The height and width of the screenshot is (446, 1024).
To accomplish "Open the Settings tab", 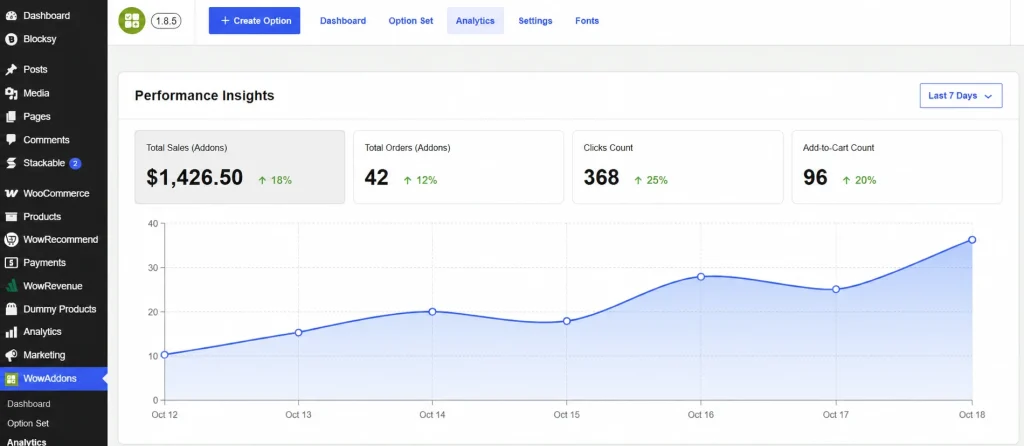I will tap(536, 21).
